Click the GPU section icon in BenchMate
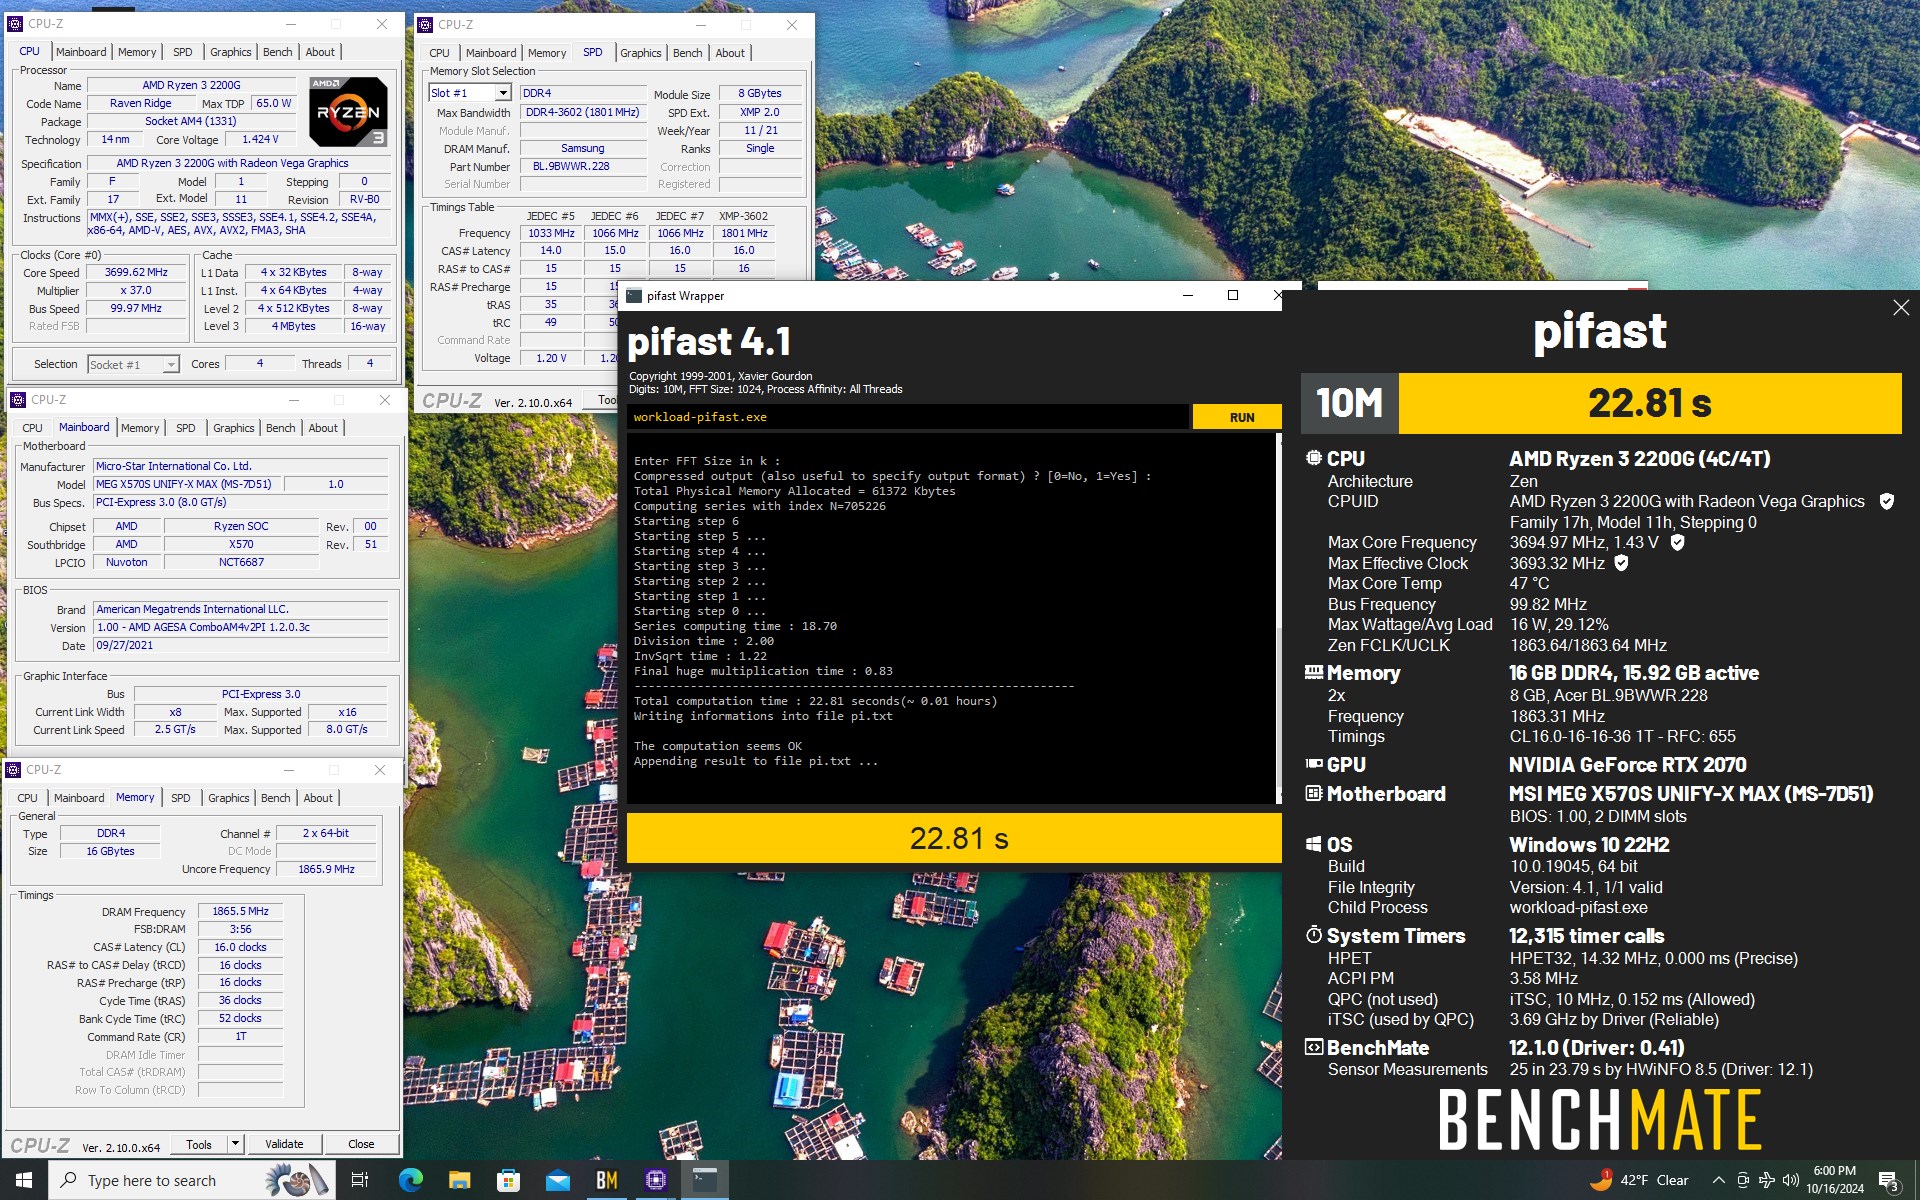Viewport: 1920px width, 1200px height. tap(1313, 764)
